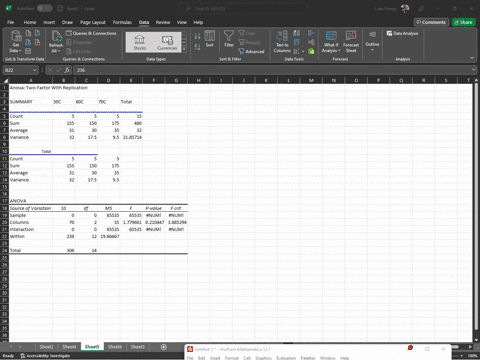The width and height of the screenshot is (480, 360).
Task: Switch to the Review tab
Action: tap(163, 22)
